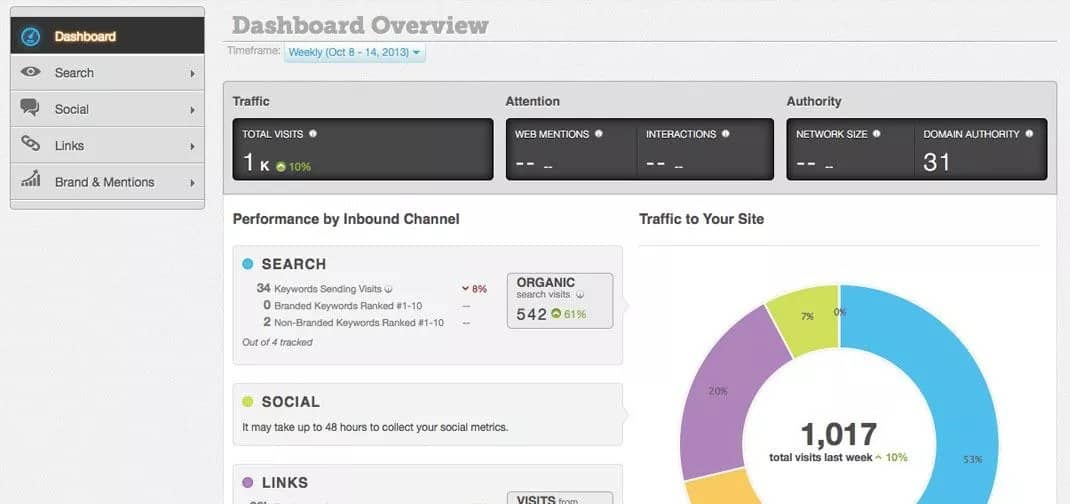Image resolution: width=1070 pixels, height=504 pixels.
Task: Click the Dashboard gauge icon
Action: coord(31,37)
